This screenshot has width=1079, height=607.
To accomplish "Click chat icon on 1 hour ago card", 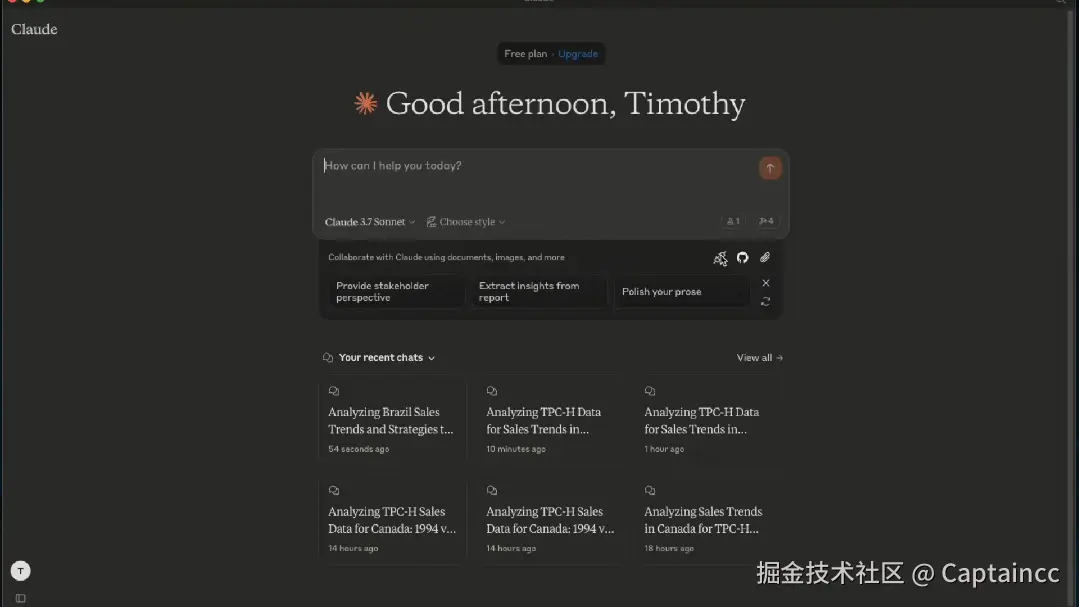I will point(650,391).
